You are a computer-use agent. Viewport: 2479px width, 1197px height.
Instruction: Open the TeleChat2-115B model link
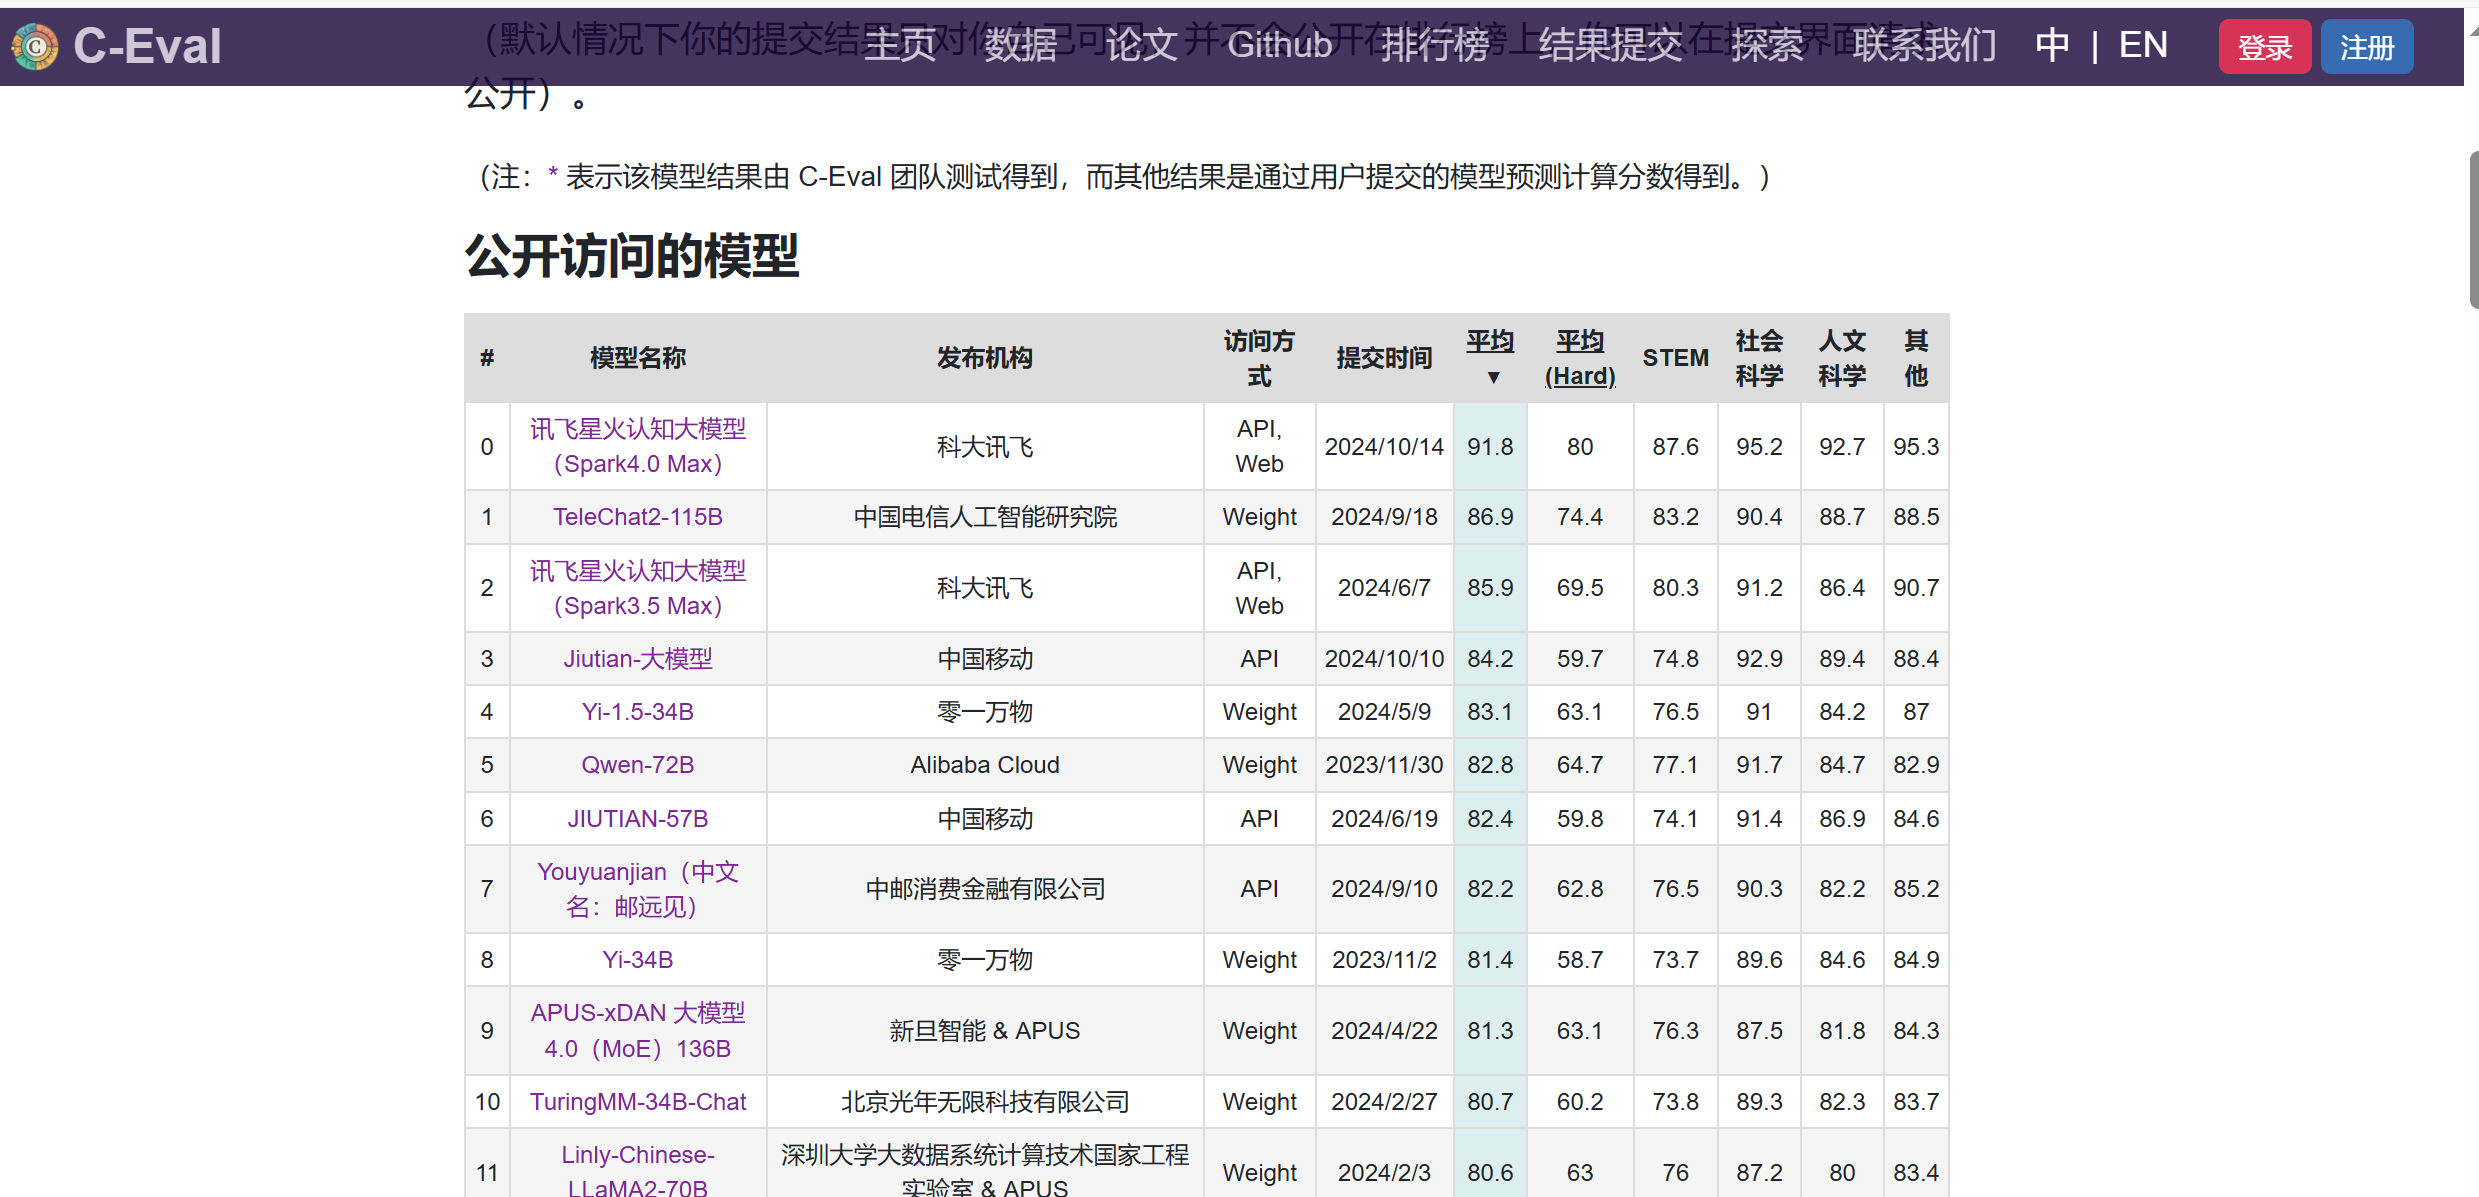pos(637,517)
